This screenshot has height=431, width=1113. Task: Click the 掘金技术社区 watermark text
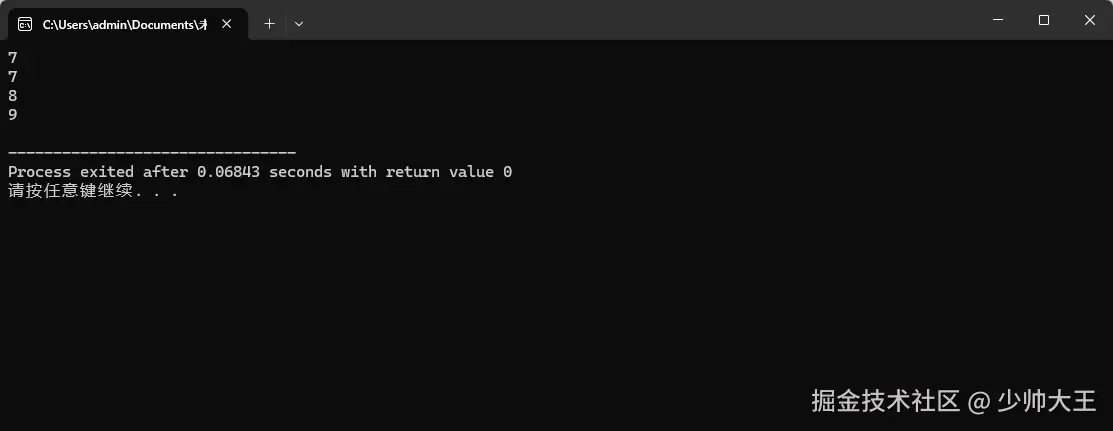(886, 402)
